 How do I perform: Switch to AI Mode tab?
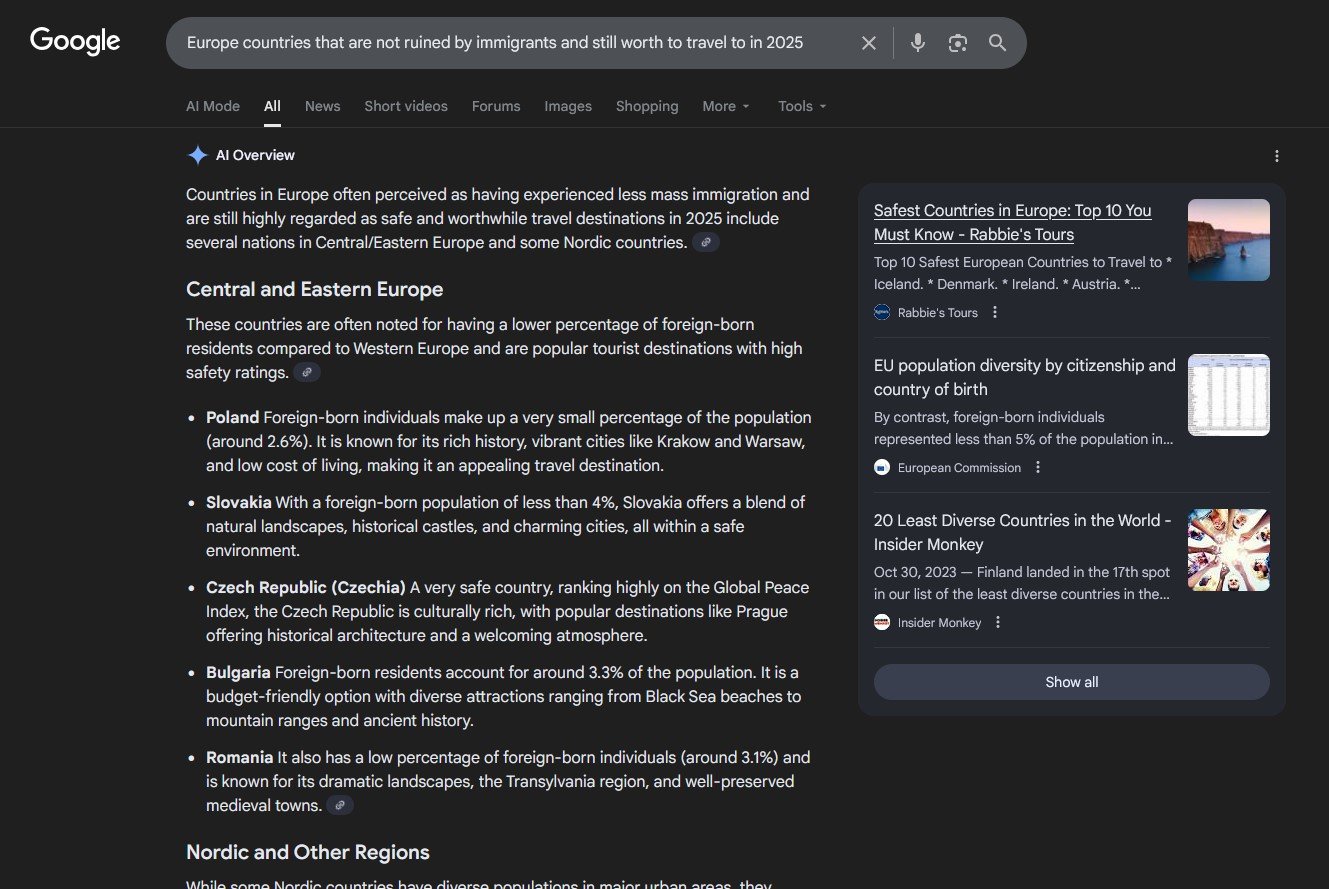pyautogui.click(x=213, y=106)
